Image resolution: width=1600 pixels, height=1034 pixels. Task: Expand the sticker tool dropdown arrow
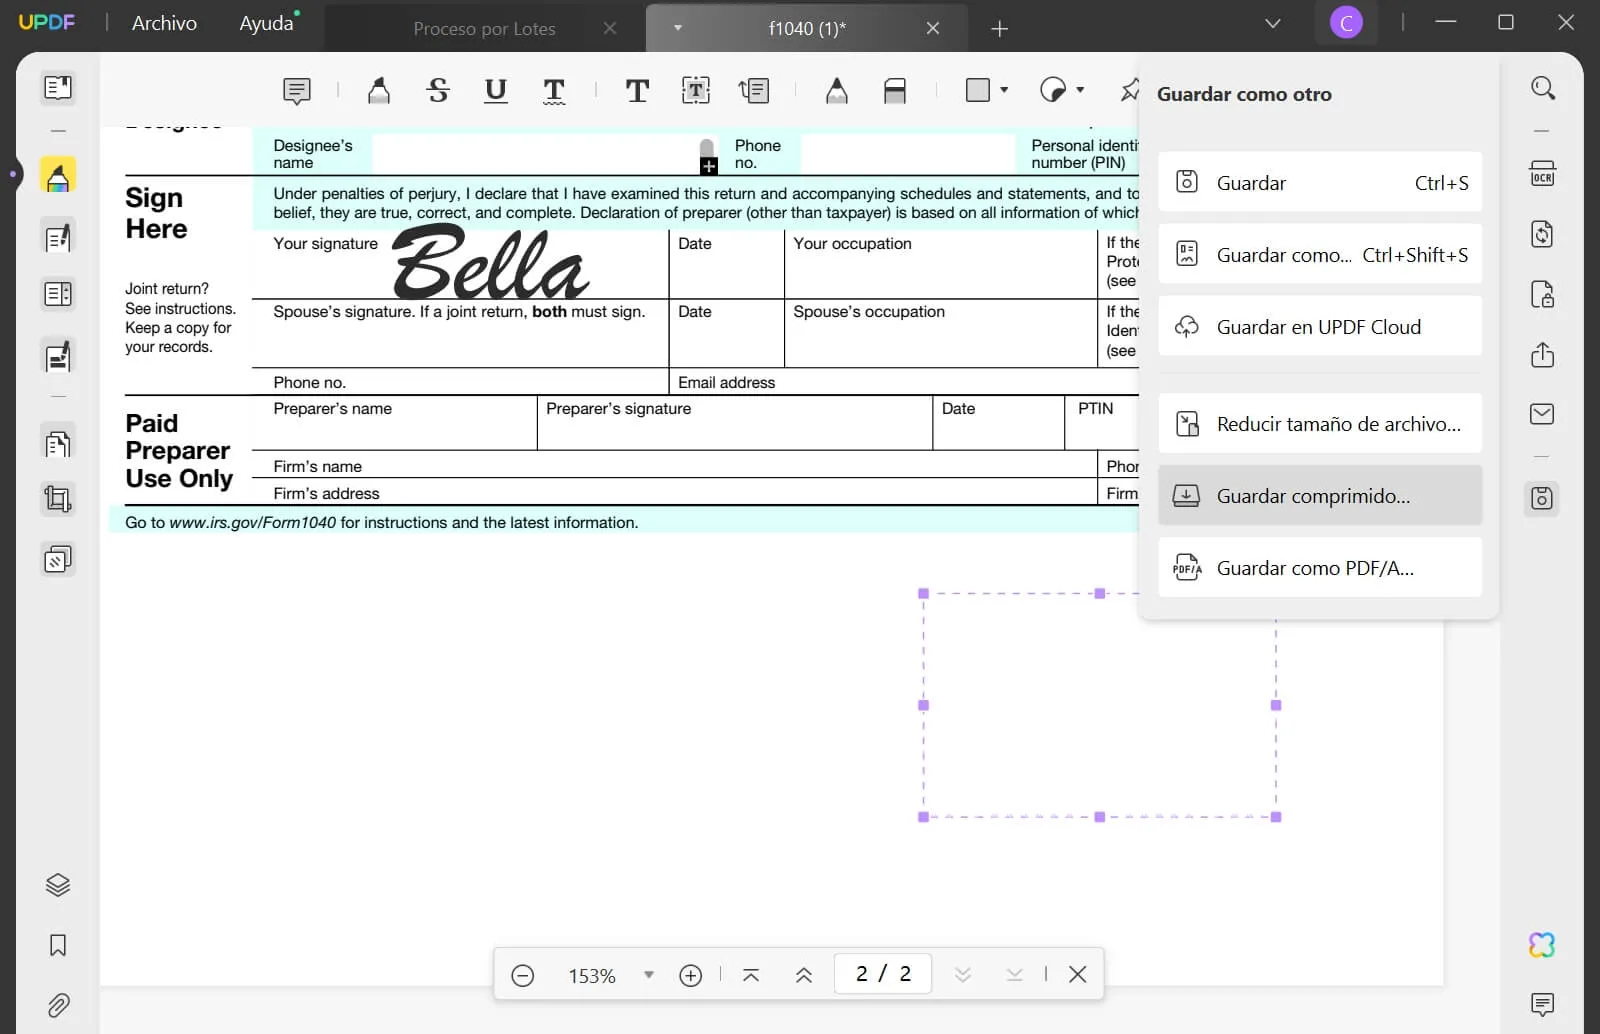1080,90
